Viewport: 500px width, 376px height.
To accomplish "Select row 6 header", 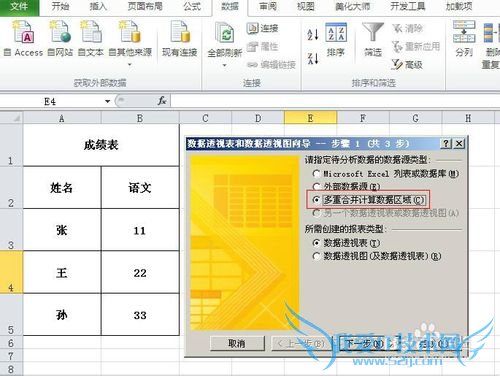I will [x=11, y=342].
